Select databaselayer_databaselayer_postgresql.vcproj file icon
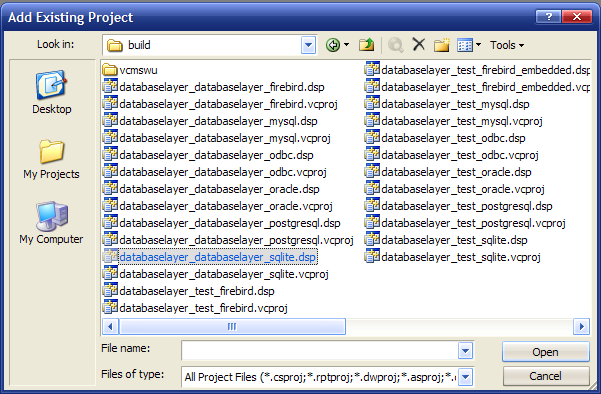The width and height of the screenshot is (601, 394). pyautogui.click(x=110, y=240)
